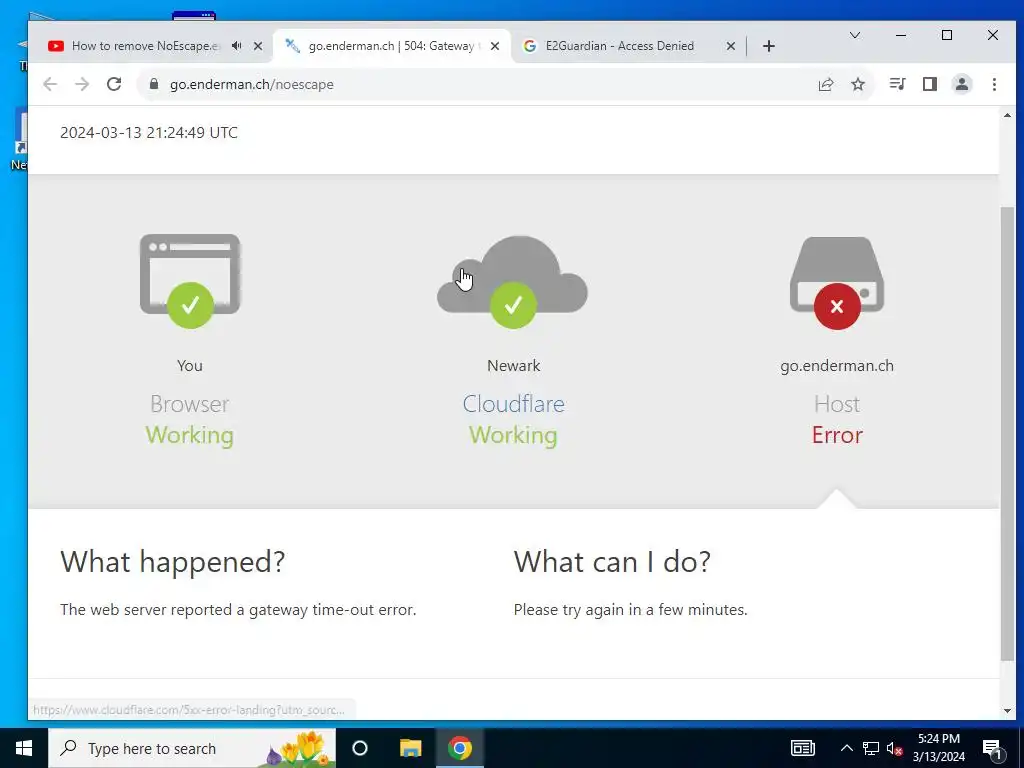Screen dimensions: 1024x768
Task: Open a new tab
Action: point(769,46)
